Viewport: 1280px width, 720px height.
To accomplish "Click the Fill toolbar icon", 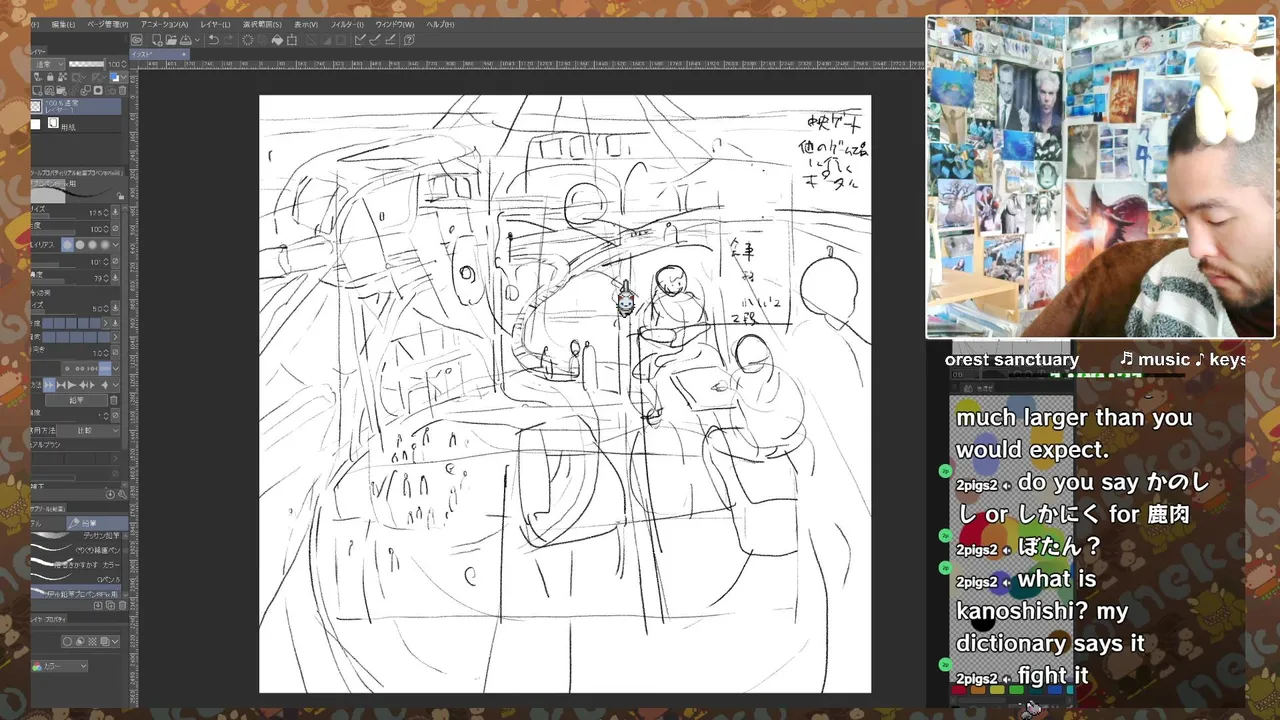I will click(x=277, y=40).
